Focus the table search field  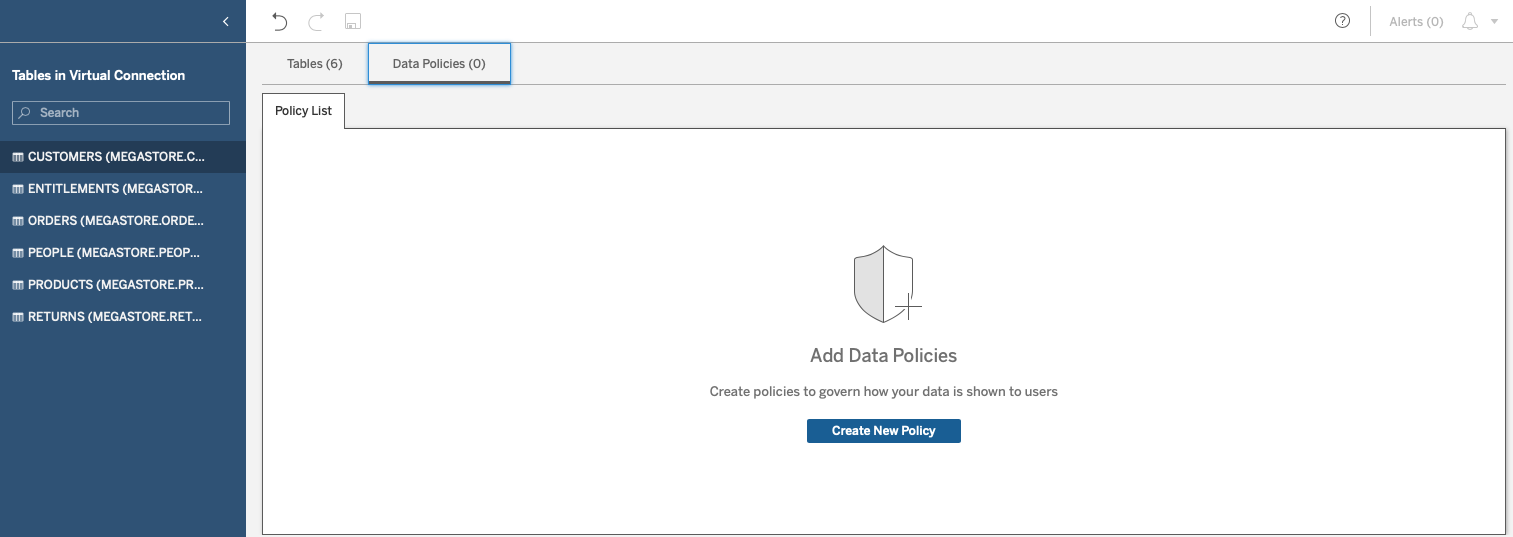121,113
